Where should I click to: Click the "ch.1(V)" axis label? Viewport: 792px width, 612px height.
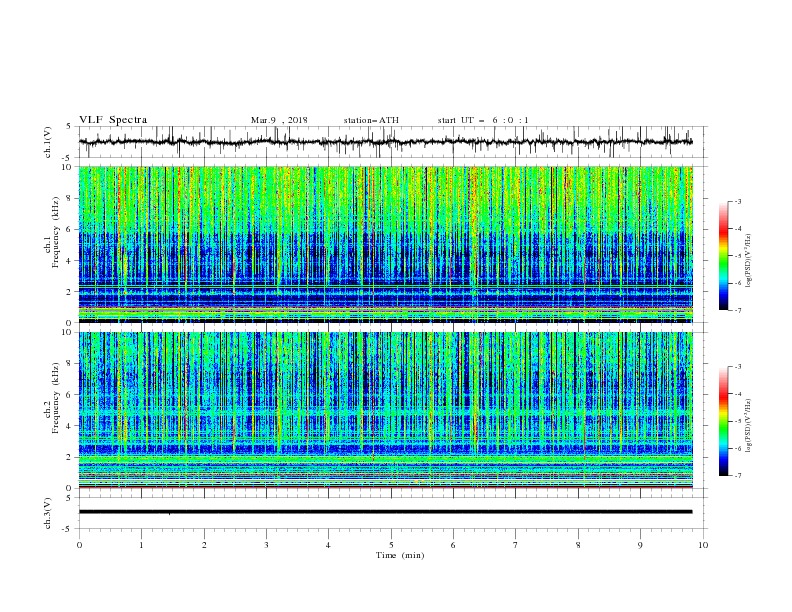[x=48, y=142]
